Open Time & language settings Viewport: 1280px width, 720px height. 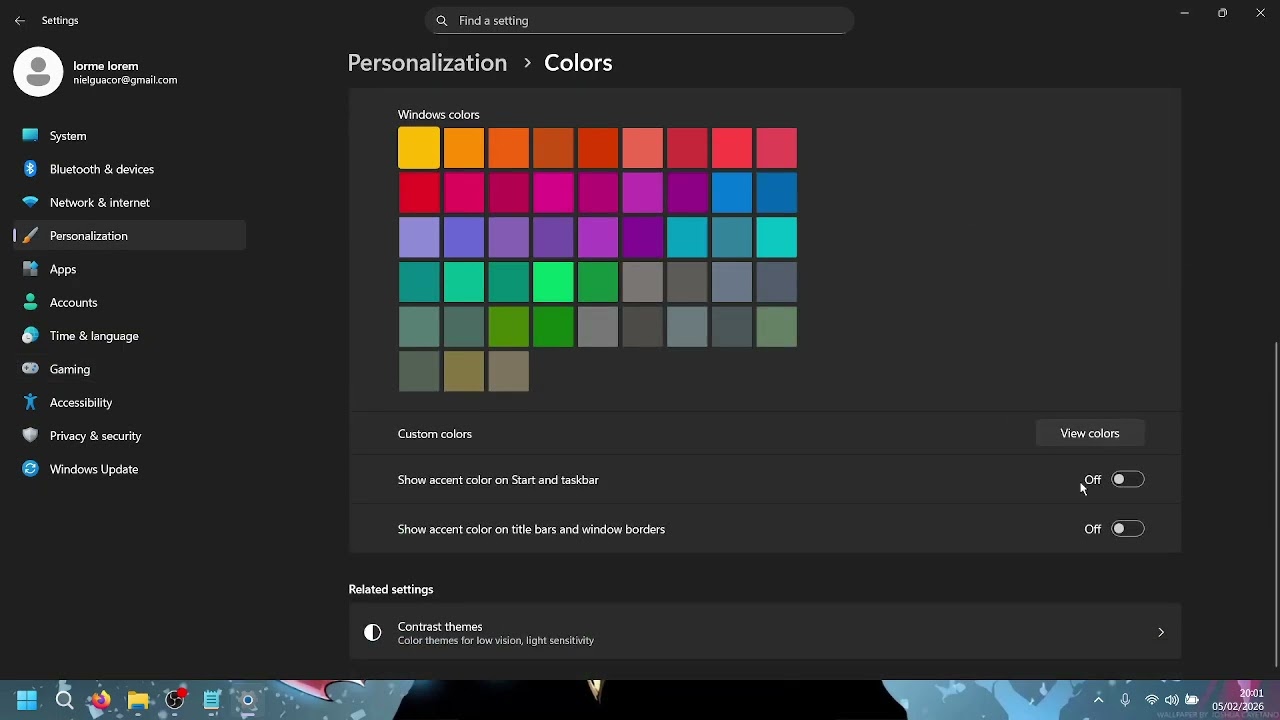coord(130,336)
